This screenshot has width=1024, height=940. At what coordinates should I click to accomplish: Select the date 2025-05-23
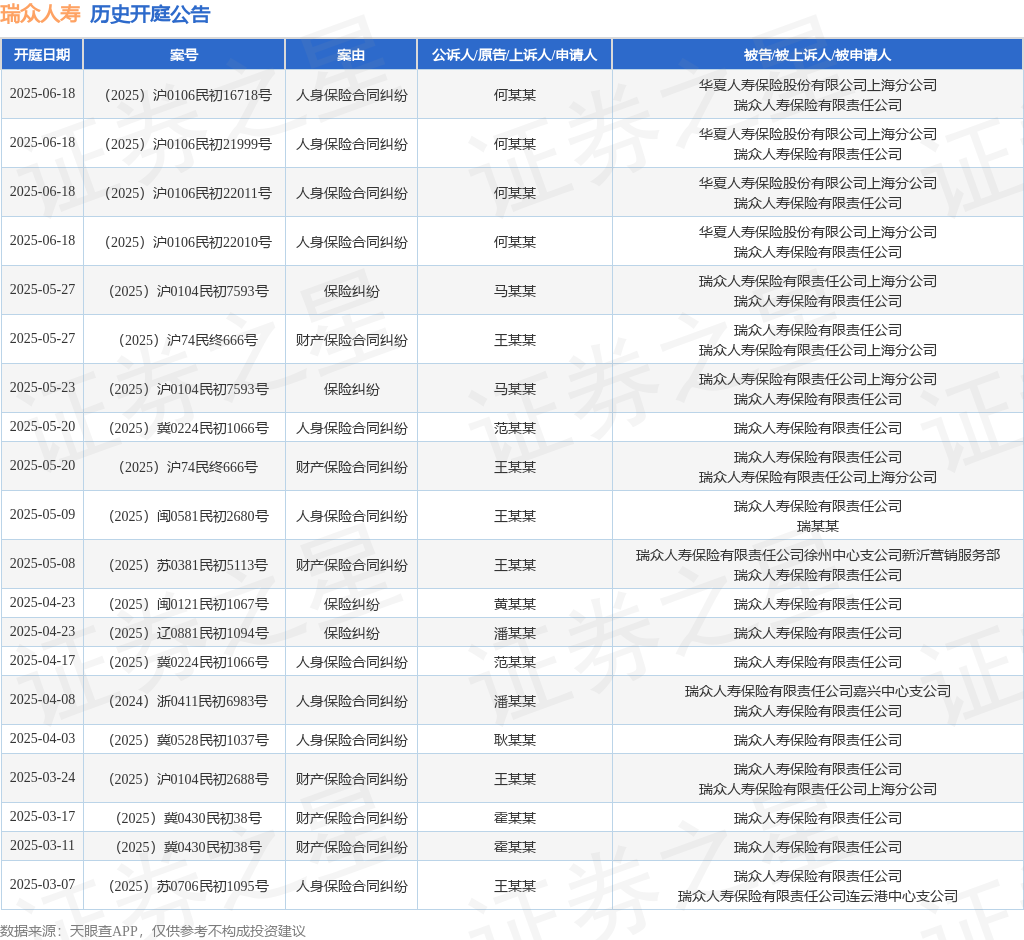(42, 387)
